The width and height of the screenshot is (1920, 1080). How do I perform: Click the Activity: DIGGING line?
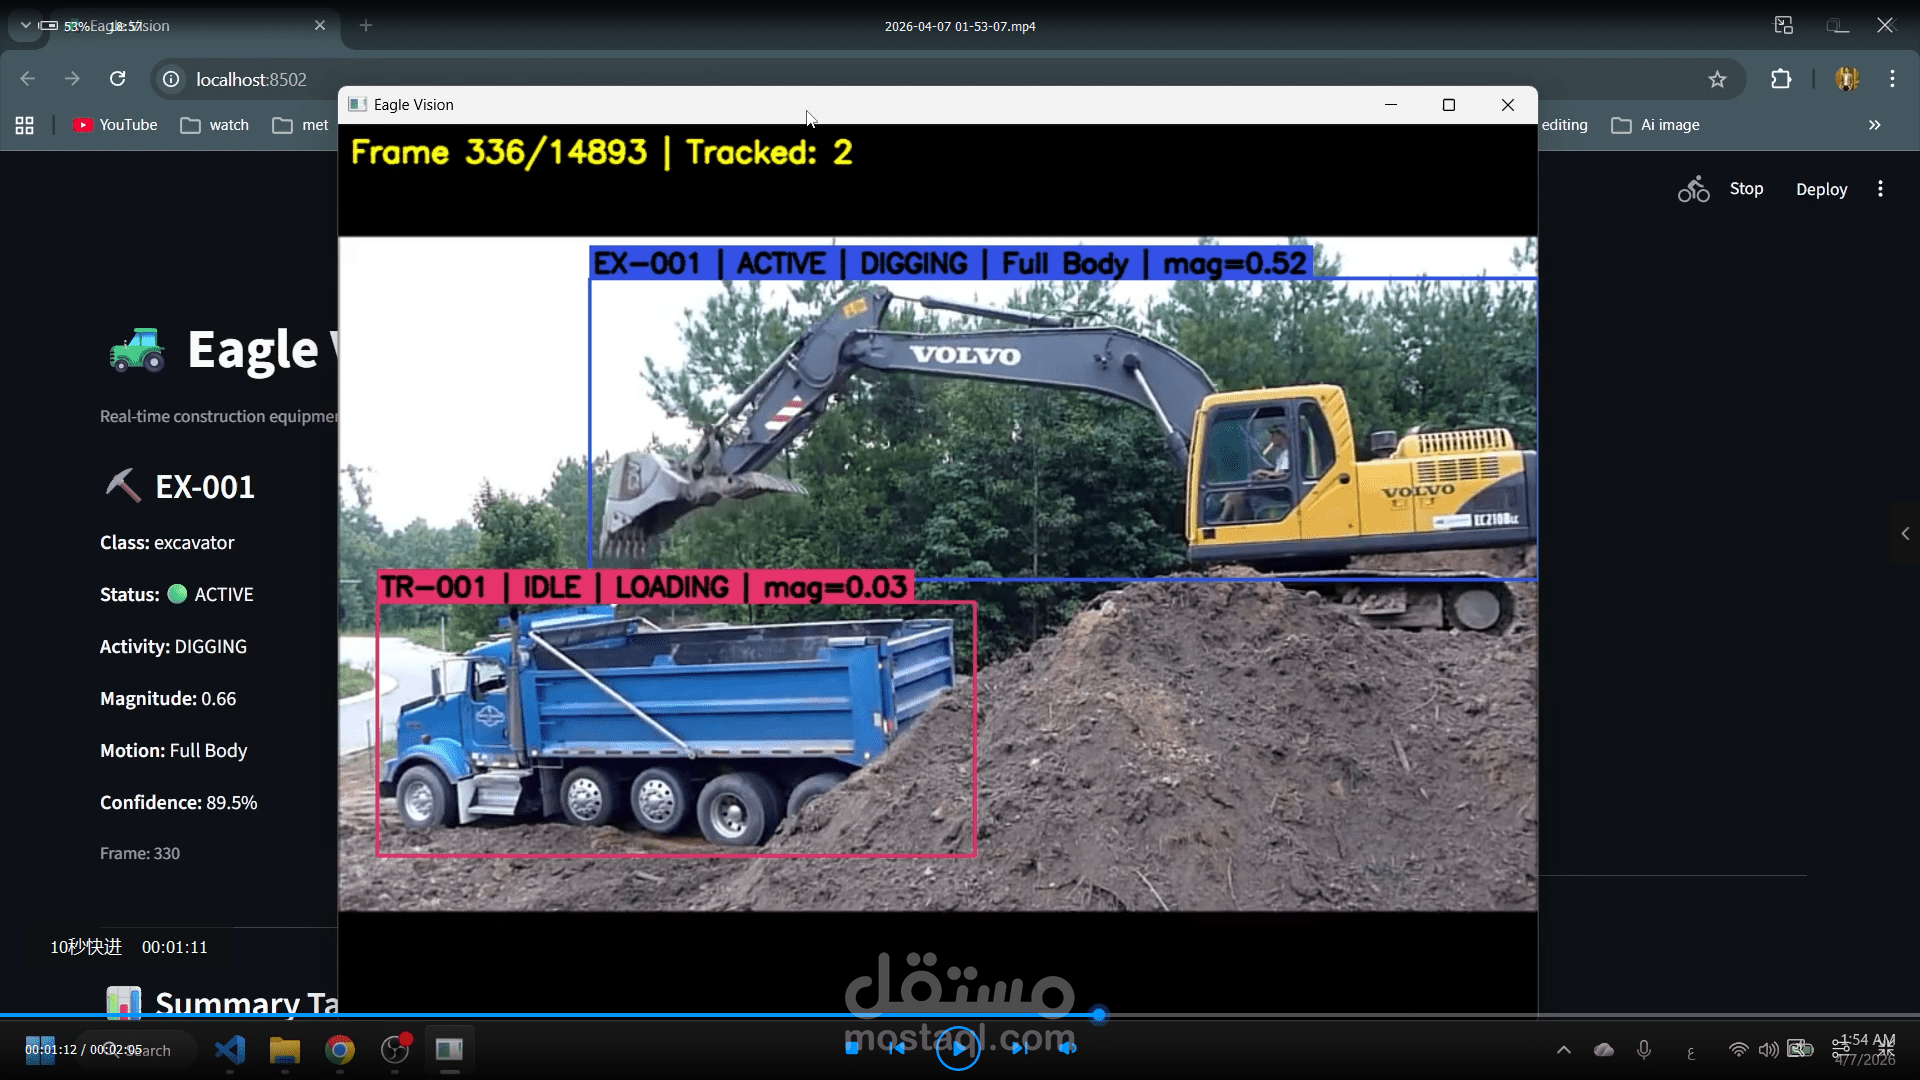(x=173, y=647)
